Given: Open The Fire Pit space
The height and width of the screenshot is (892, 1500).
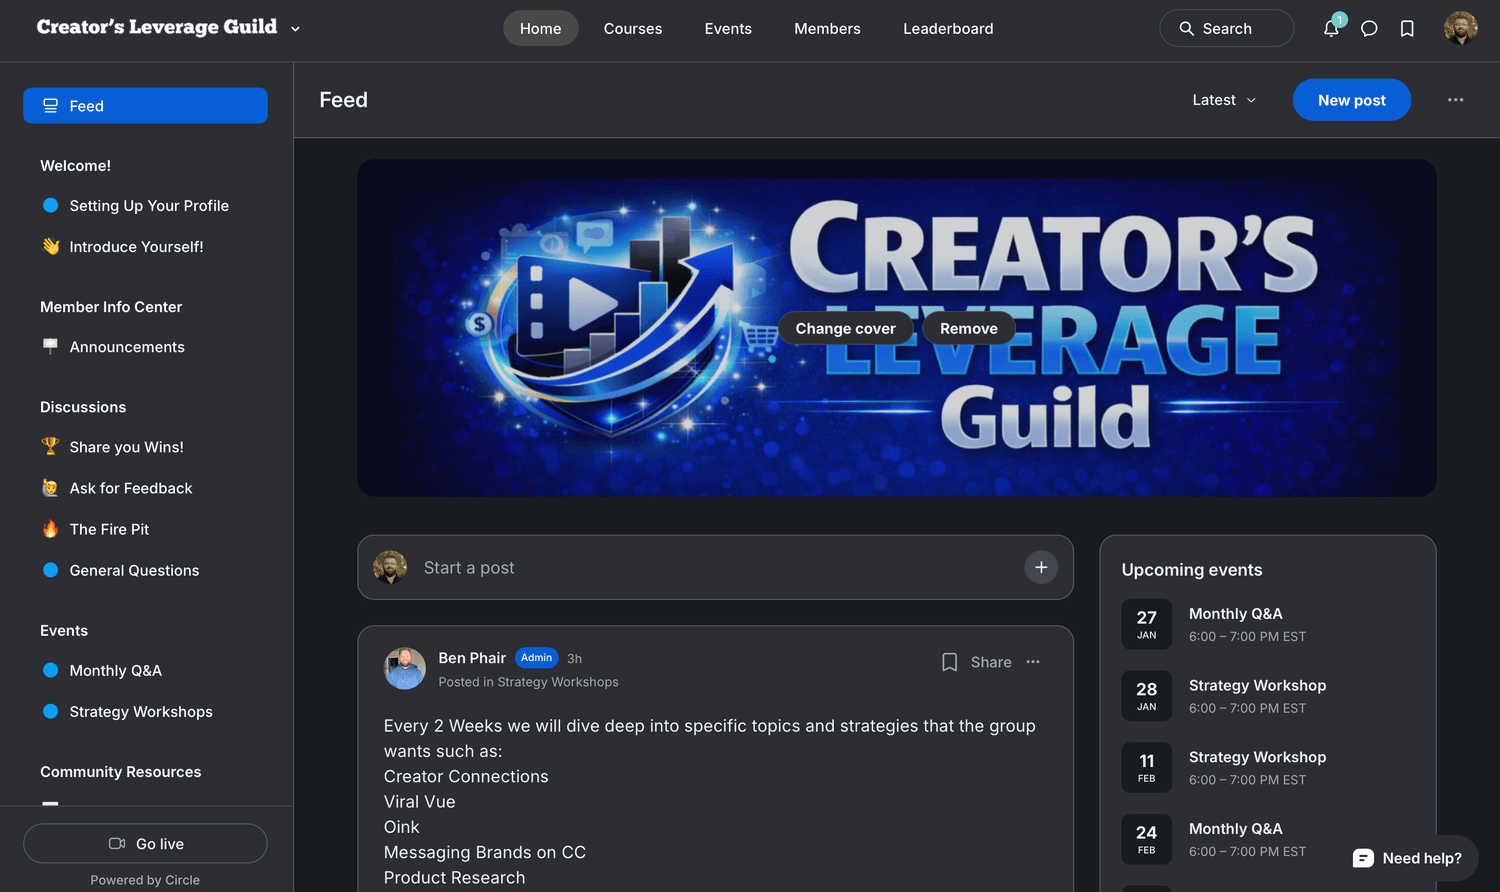Looking at the screenshot, I should tap(145, 529).
